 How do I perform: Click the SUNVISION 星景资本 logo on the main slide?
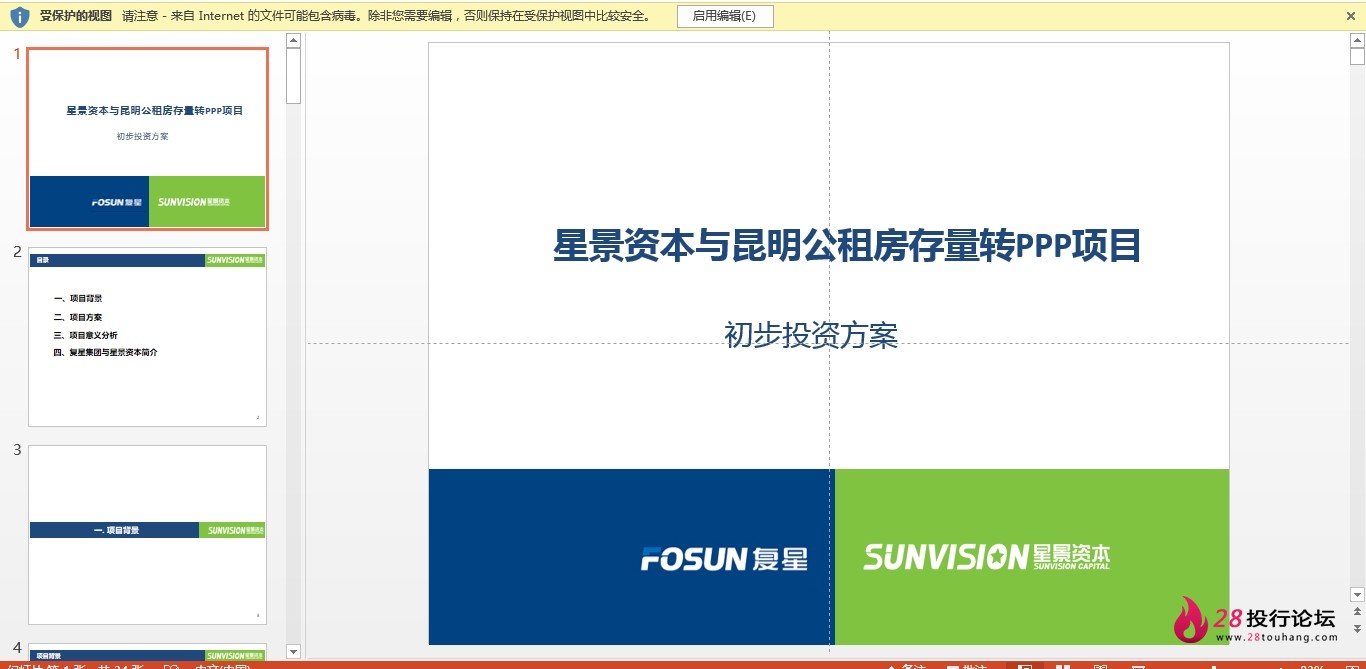pos(987,556)
